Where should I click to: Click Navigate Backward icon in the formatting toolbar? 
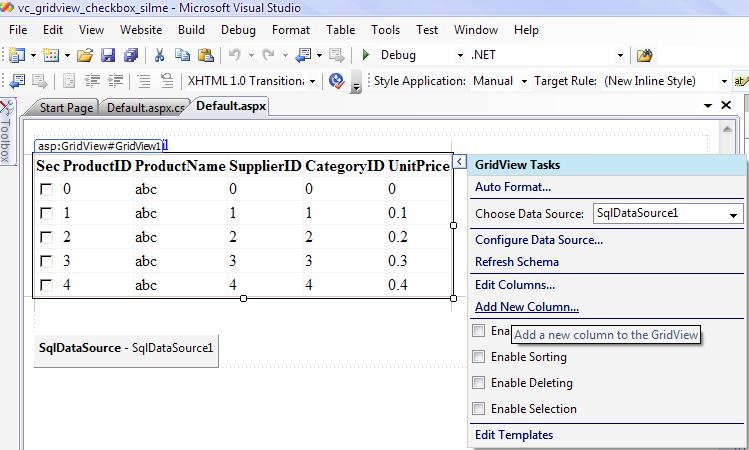(17, 81)
